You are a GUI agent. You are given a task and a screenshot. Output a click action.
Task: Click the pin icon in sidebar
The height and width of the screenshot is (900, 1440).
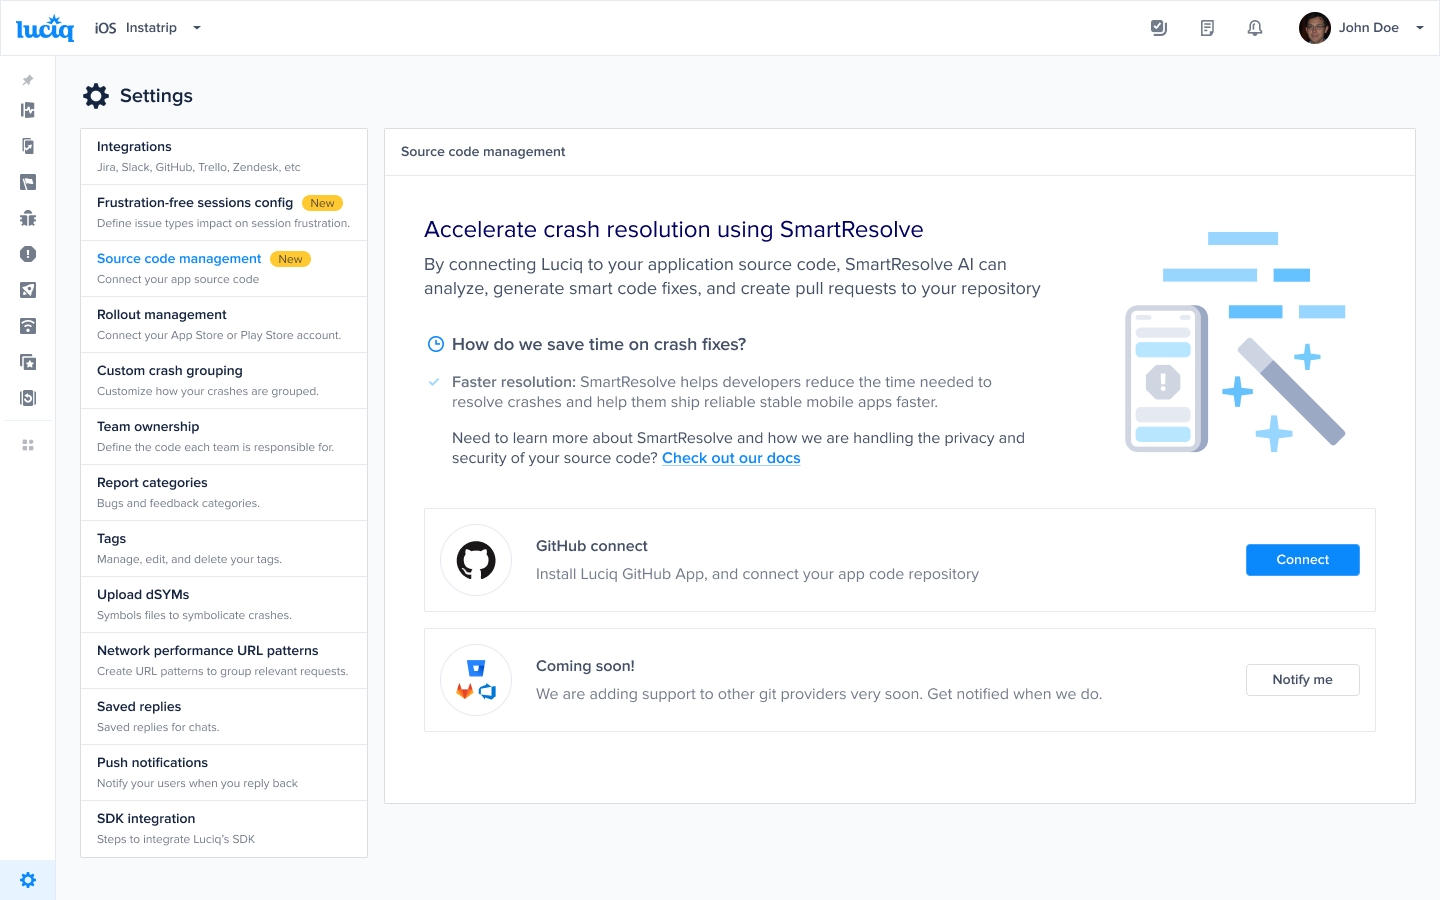(x=28, y=80)
